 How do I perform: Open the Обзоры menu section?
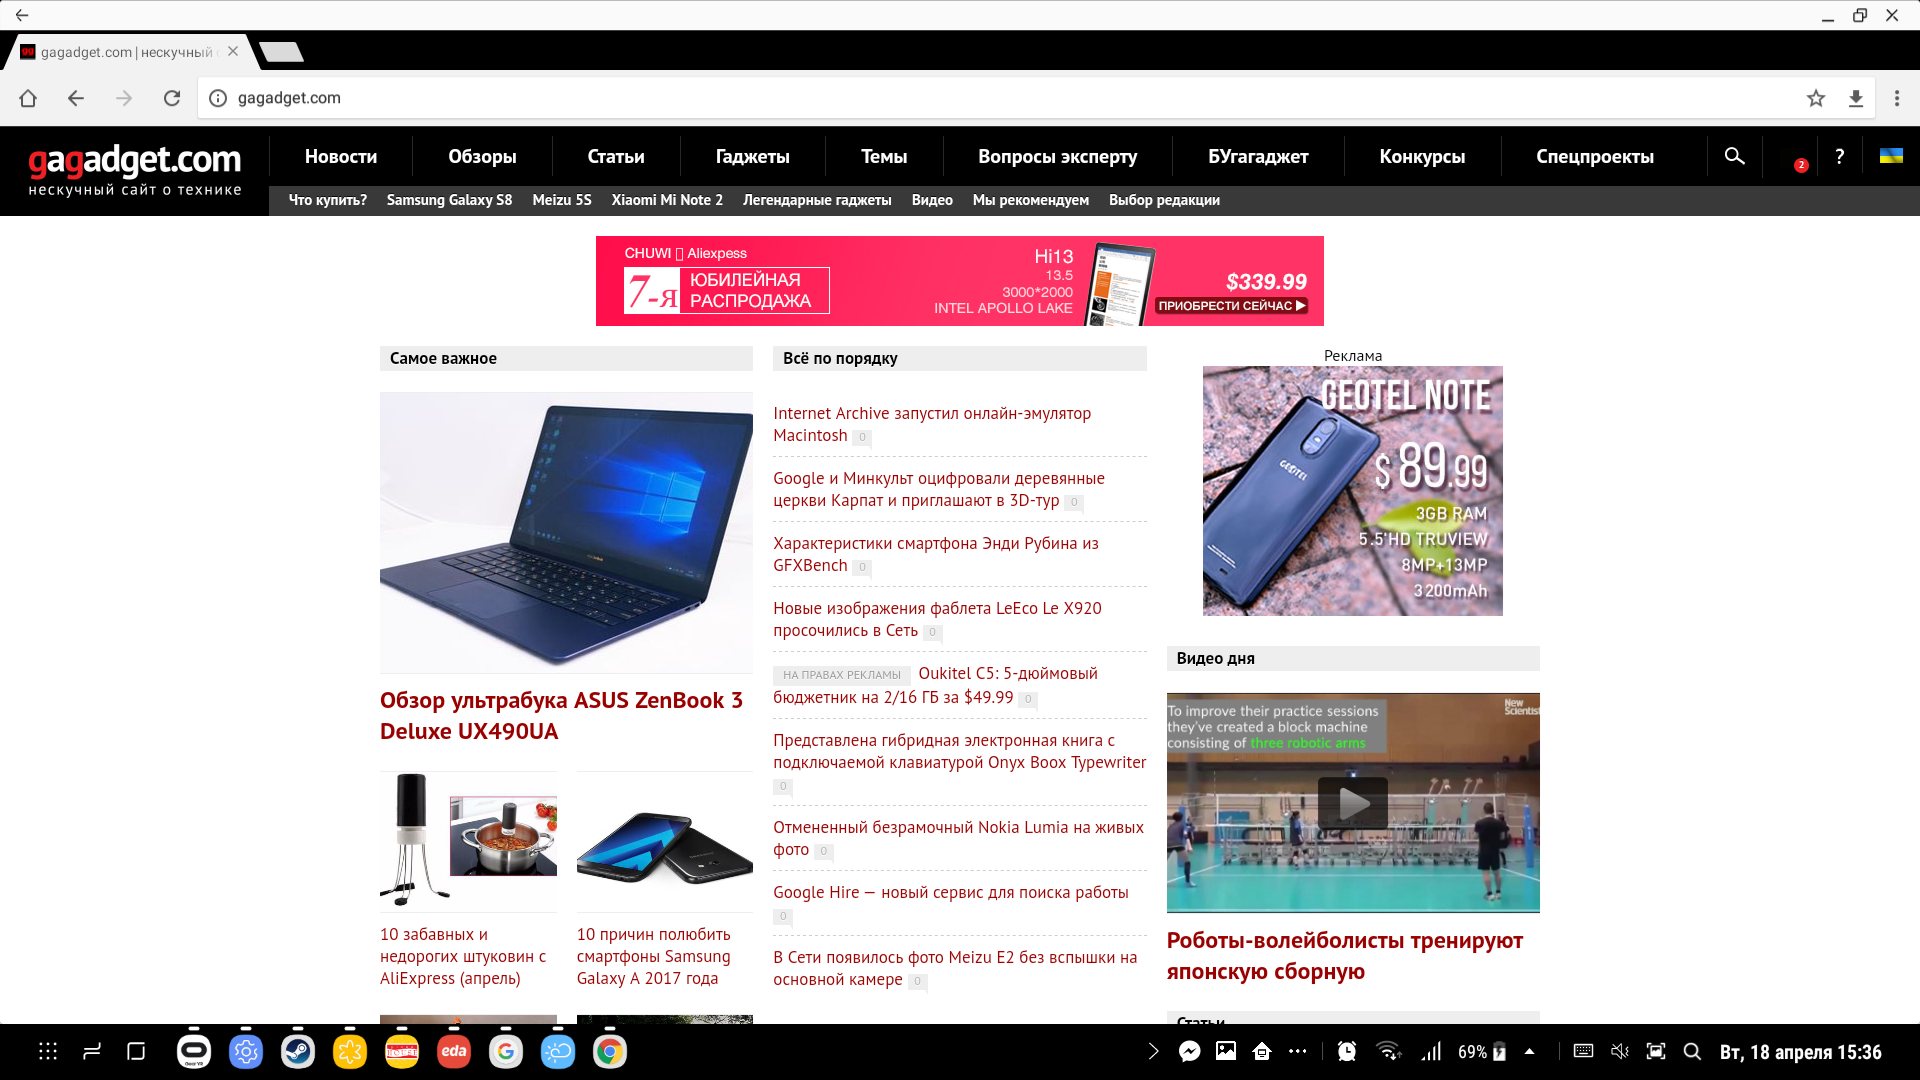[x=482, y=157]
